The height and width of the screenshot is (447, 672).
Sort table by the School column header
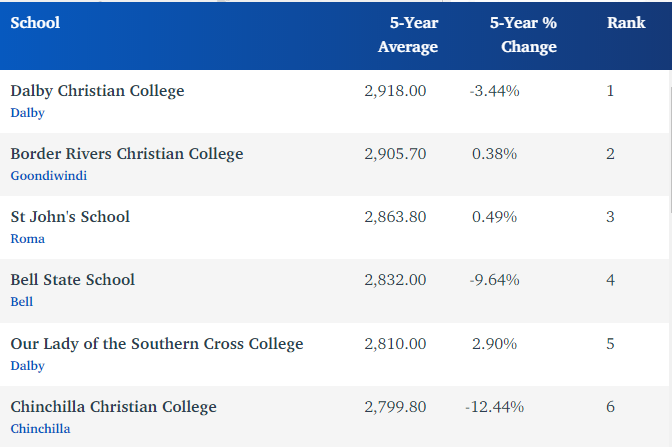pos(35,23)
